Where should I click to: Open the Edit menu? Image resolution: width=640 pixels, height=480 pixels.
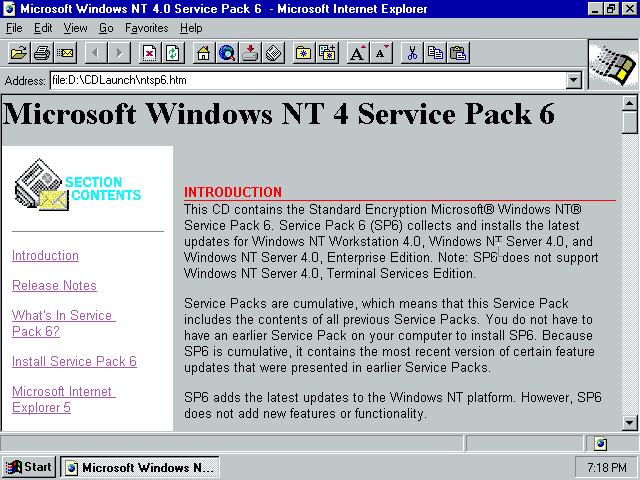click(43, 28)
